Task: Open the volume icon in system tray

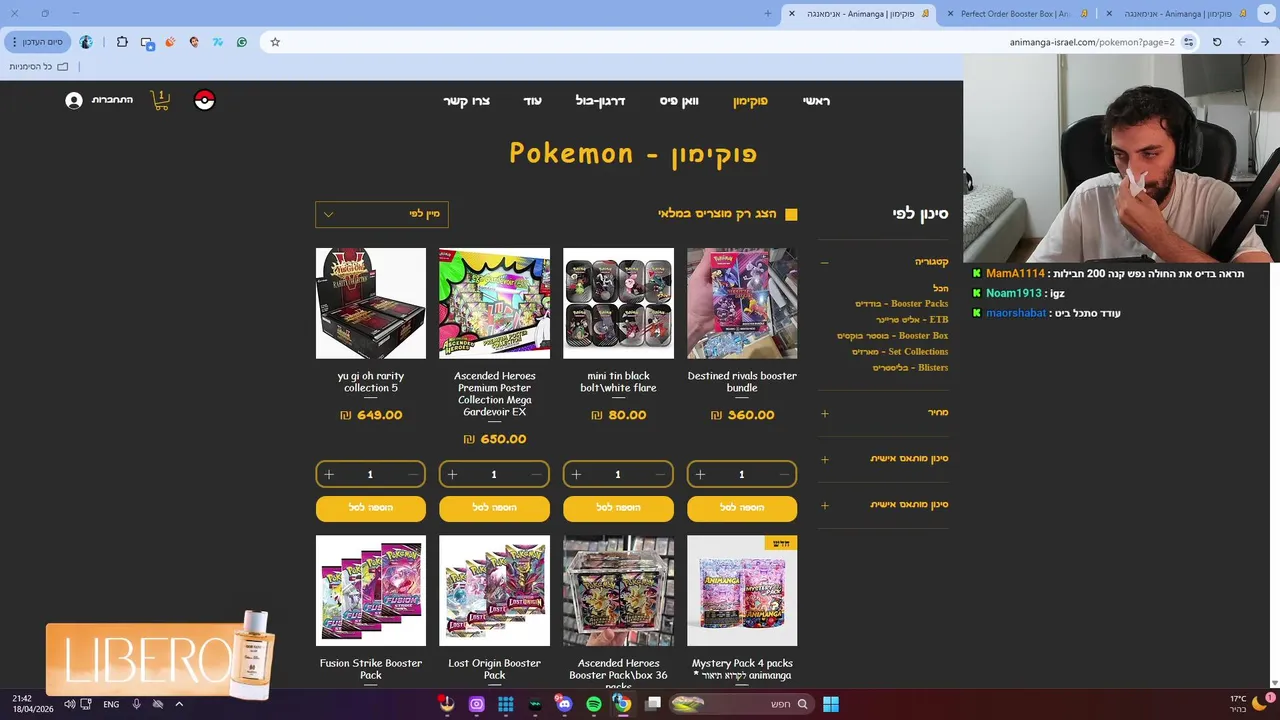Action: pos(69,704)
